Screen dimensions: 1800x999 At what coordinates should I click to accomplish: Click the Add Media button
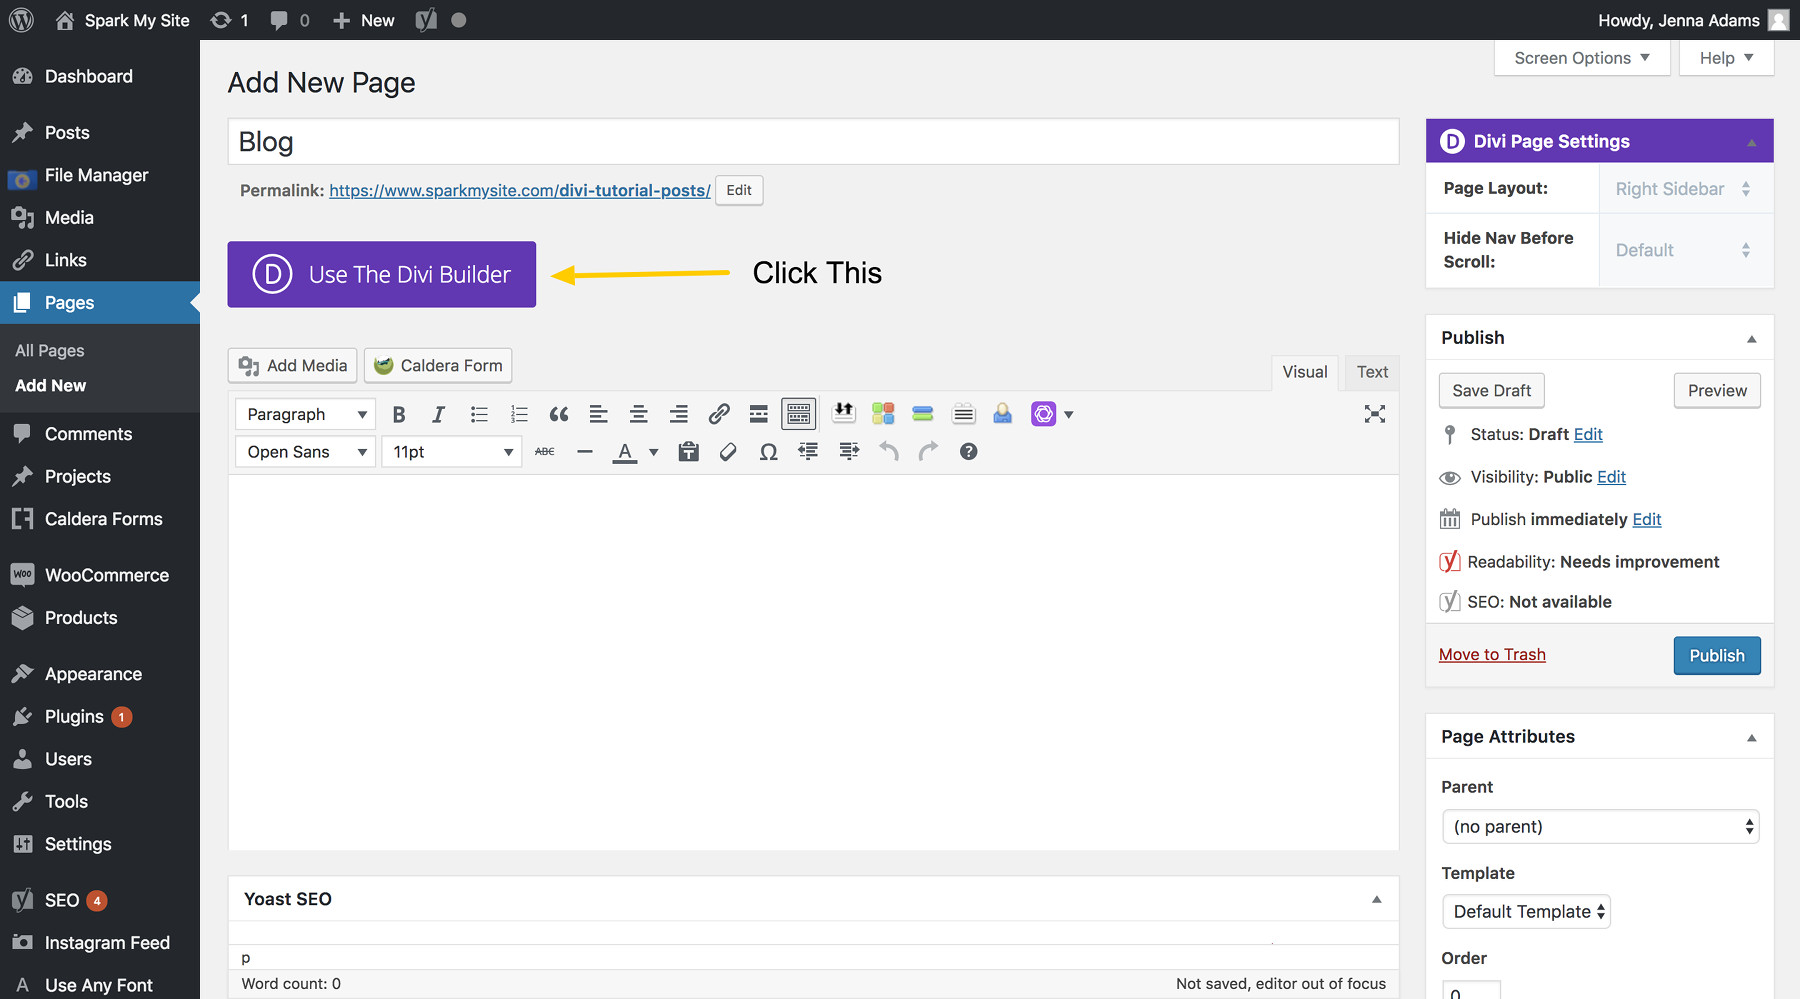pos(293,366)
